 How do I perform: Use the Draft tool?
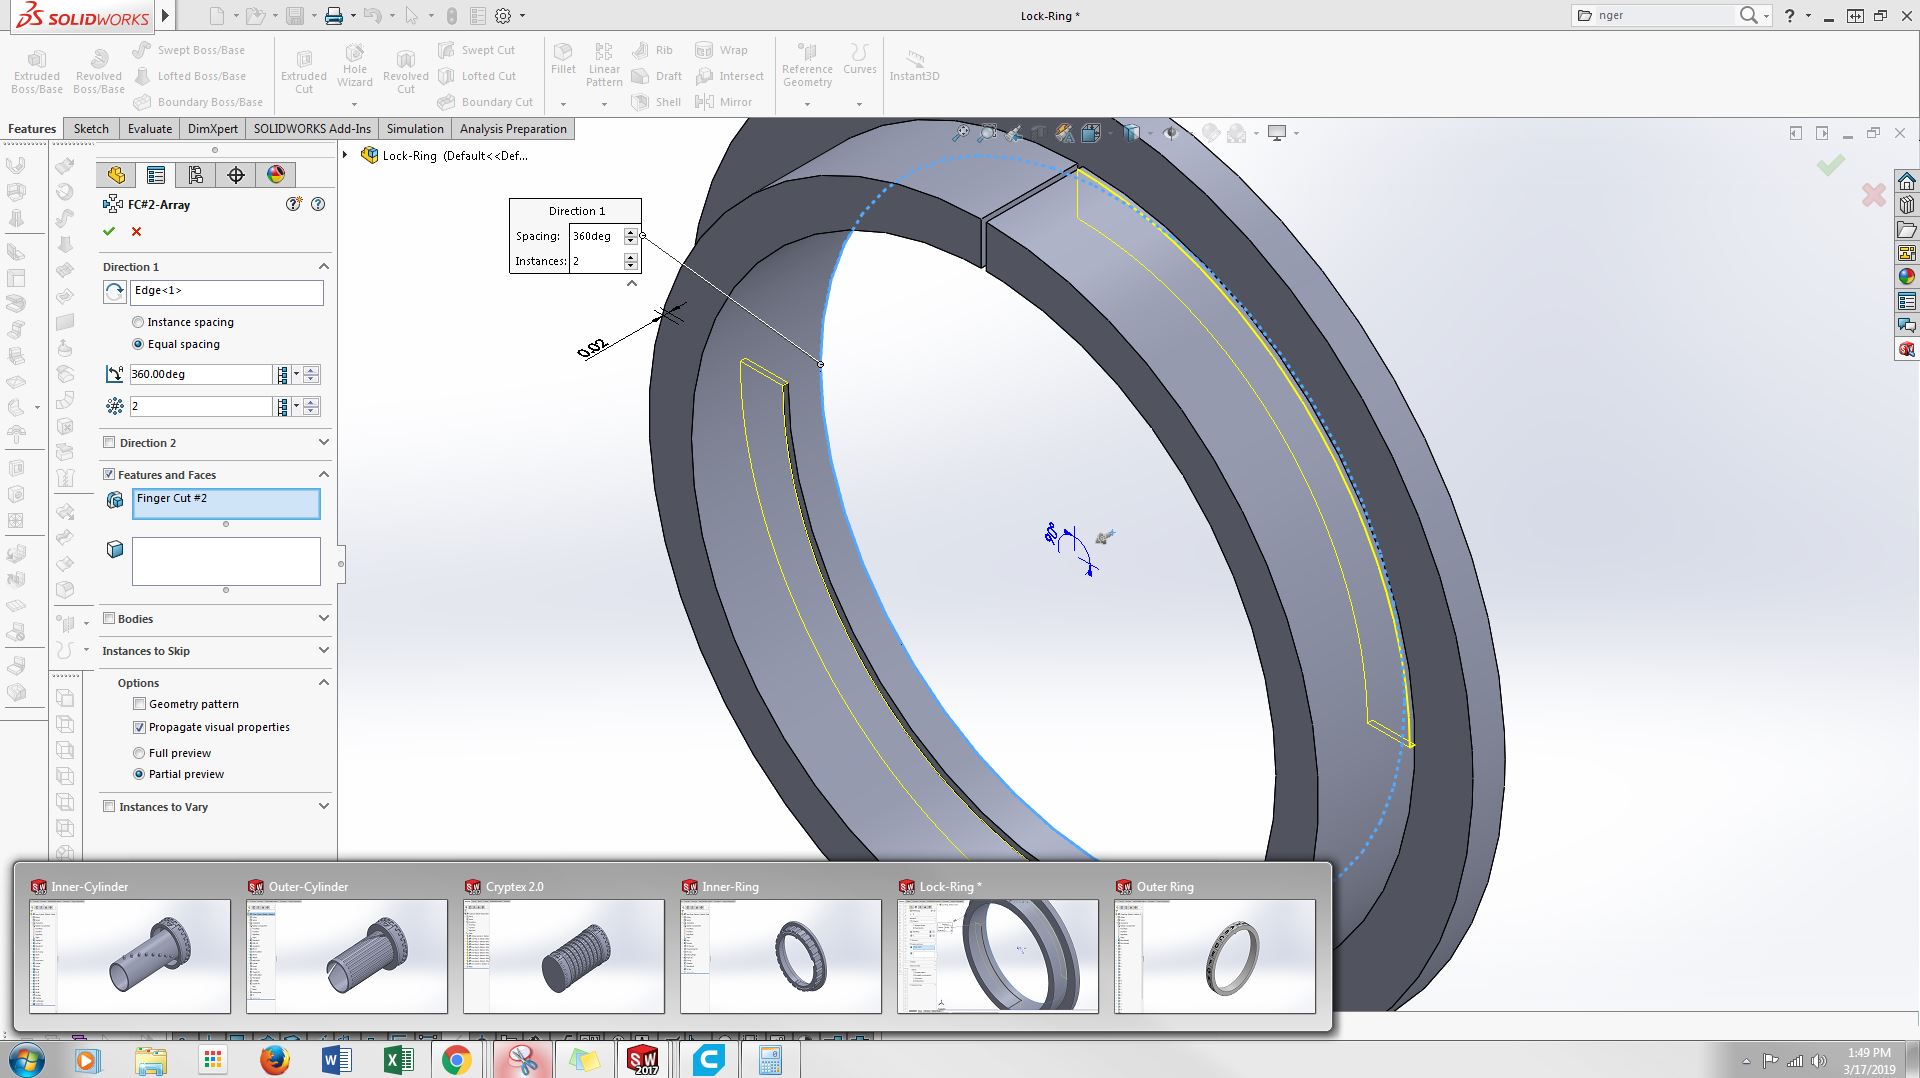click(x=657, y=76)
